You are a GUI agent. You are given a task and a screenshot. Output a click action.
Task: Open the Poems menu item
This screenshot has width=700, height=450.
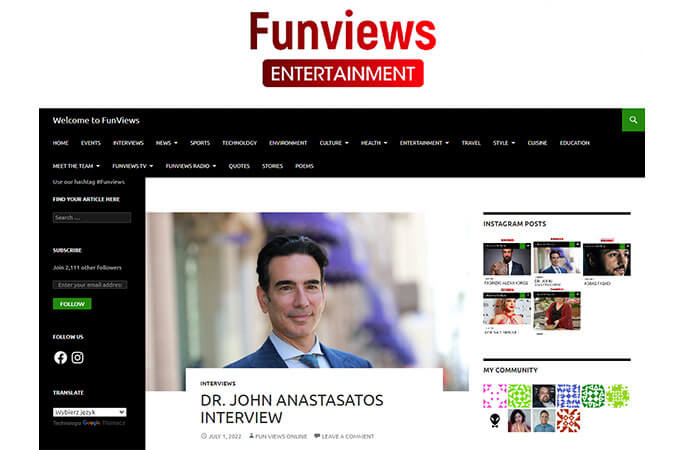tap(304, 166)
